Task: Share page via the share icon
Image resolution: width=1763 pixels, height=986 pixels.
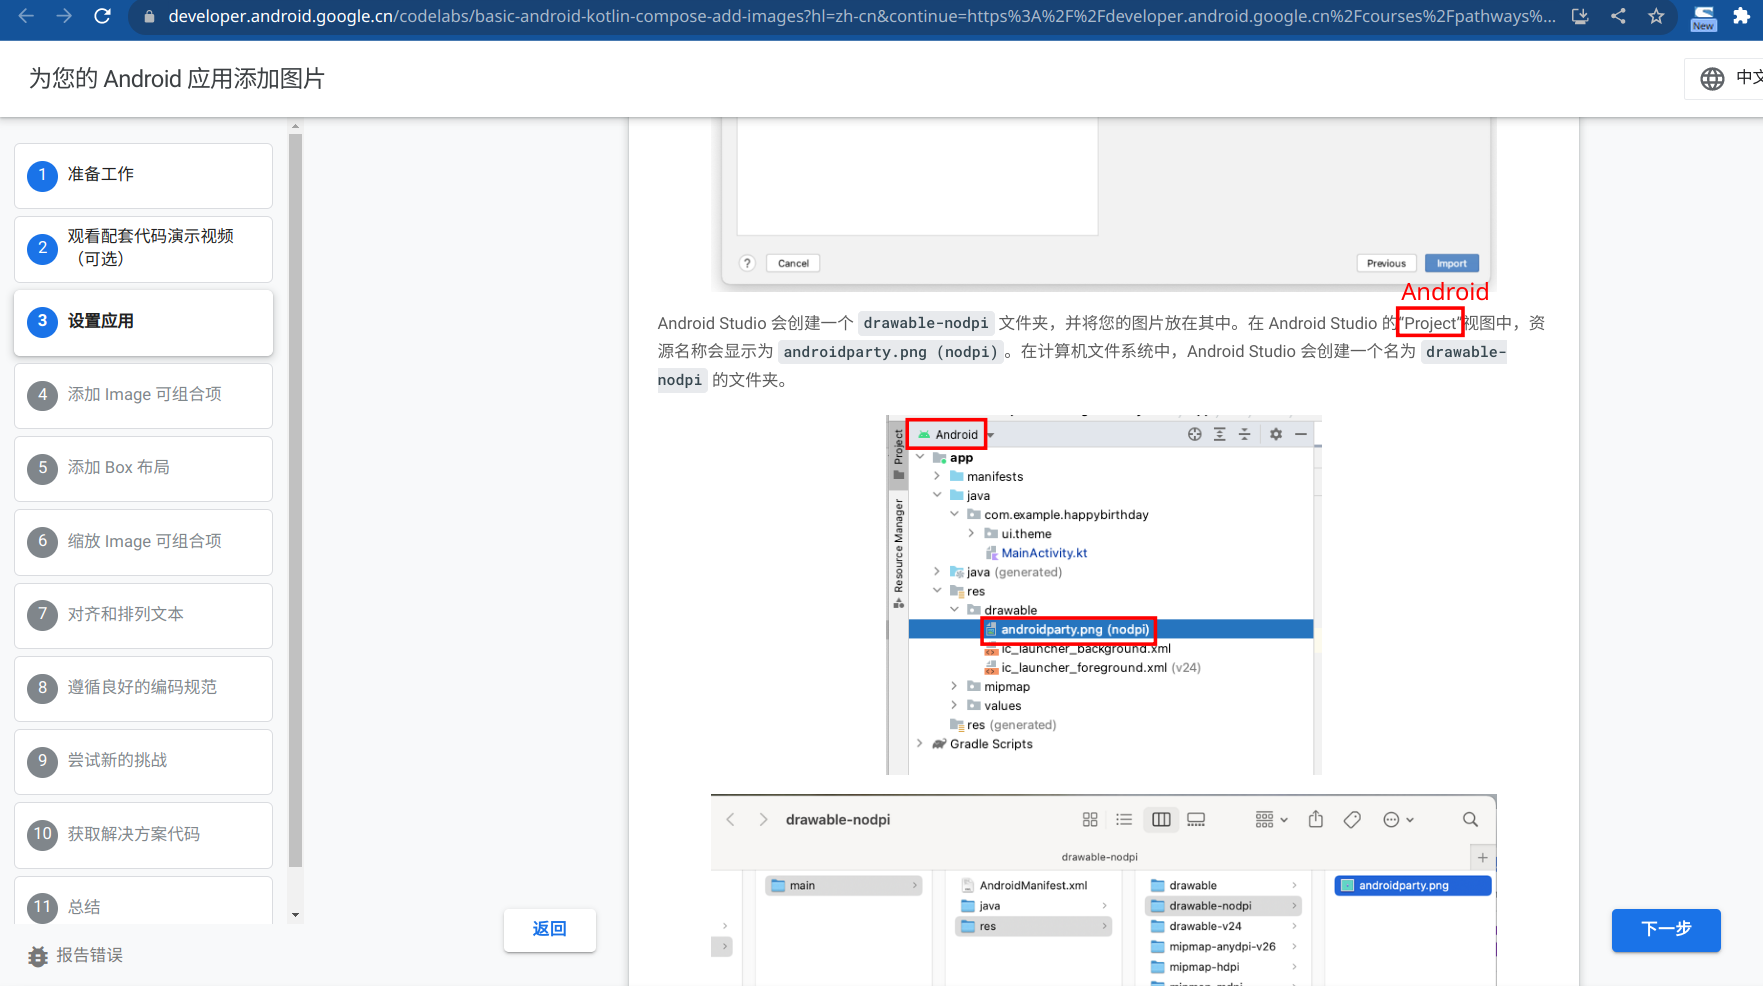Action: (x=1618, y=16)
